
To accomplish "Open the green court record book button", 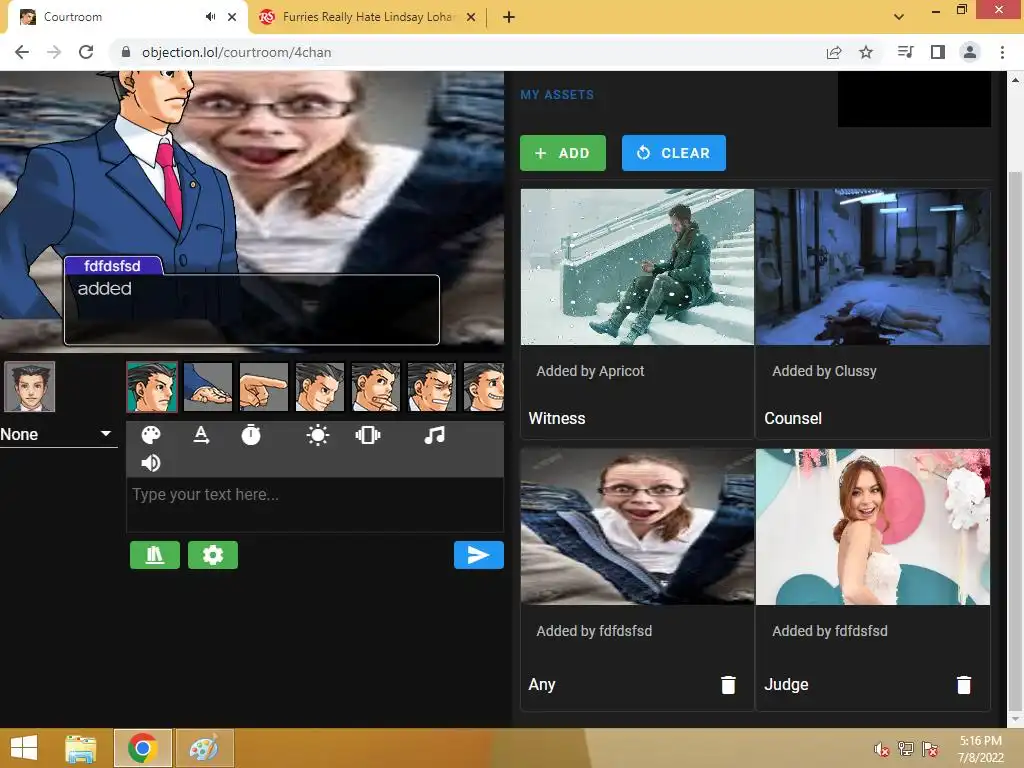I will coord(155,555).
